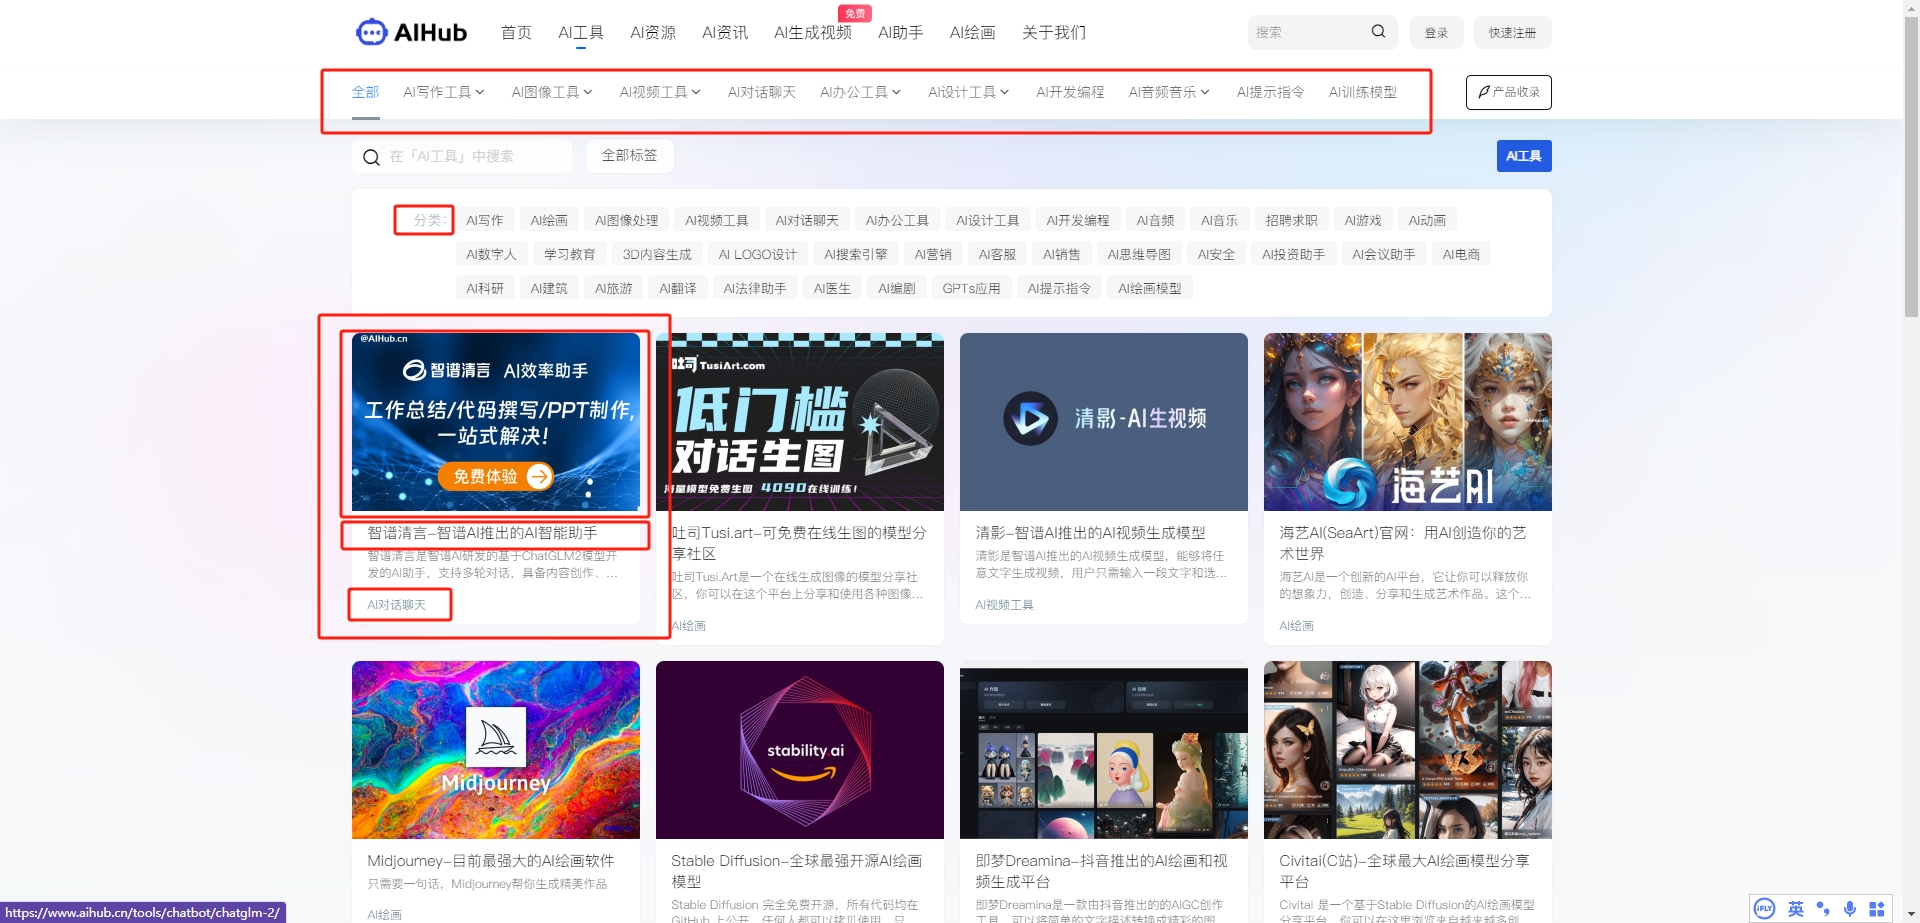Image resolution: width=1920 pixels, height=923 pixels.
Task: Click the 快速注册 button
Action: (1512, 32)
